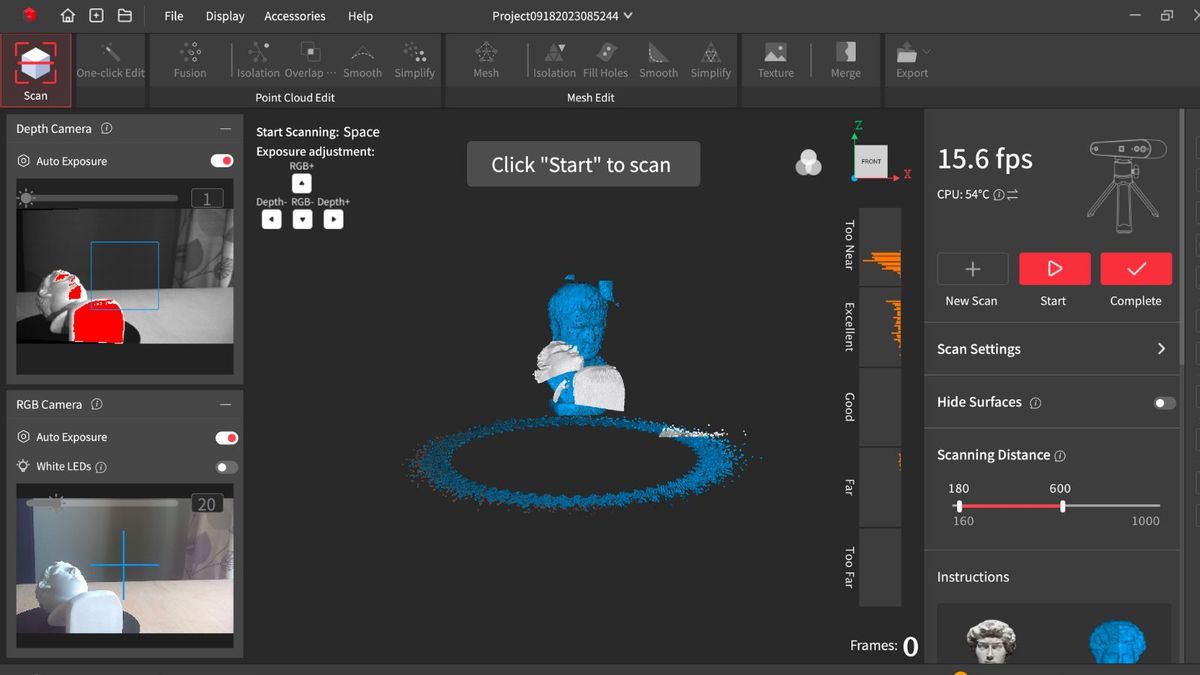
Task: Adjust the Scanning Distance slider handle
Action: [1062, 506]
